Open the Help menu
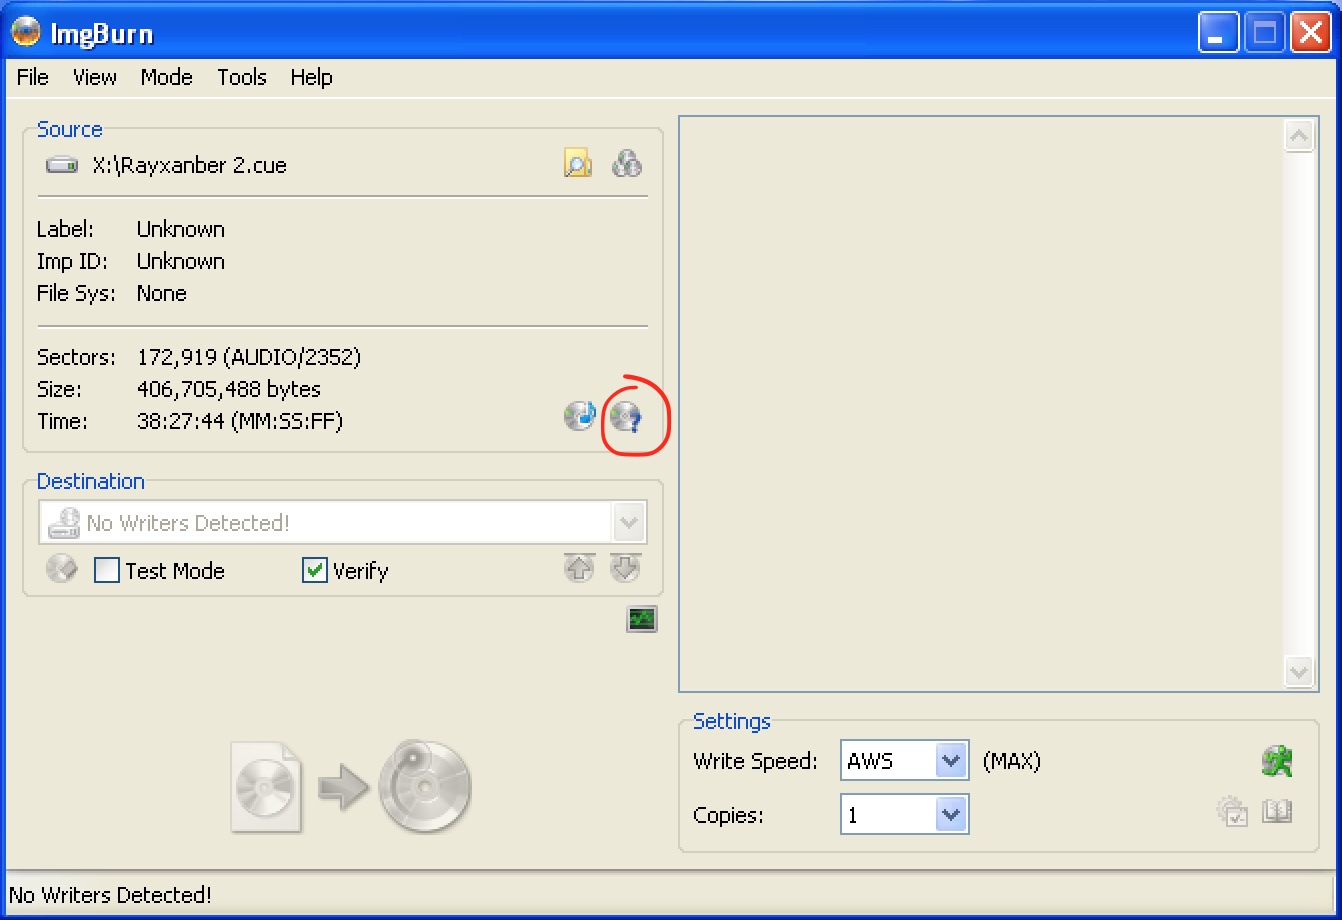1342x920 pixels. (x=311, y=77)
